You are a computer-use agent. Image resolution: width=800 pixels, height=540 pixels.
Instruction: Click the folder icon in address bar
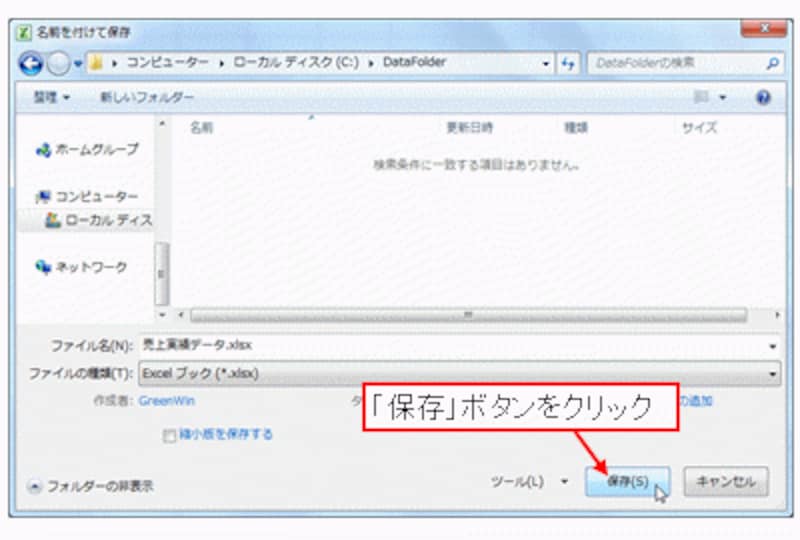[x=96, y=63]
